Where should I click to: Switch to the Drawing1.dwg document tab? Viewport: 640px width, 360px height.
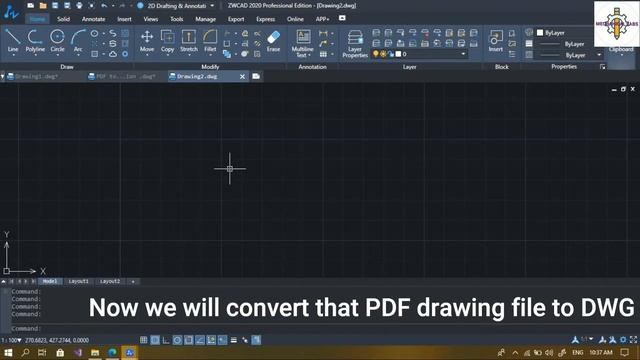pyautogui.click(x=37, y=76)
